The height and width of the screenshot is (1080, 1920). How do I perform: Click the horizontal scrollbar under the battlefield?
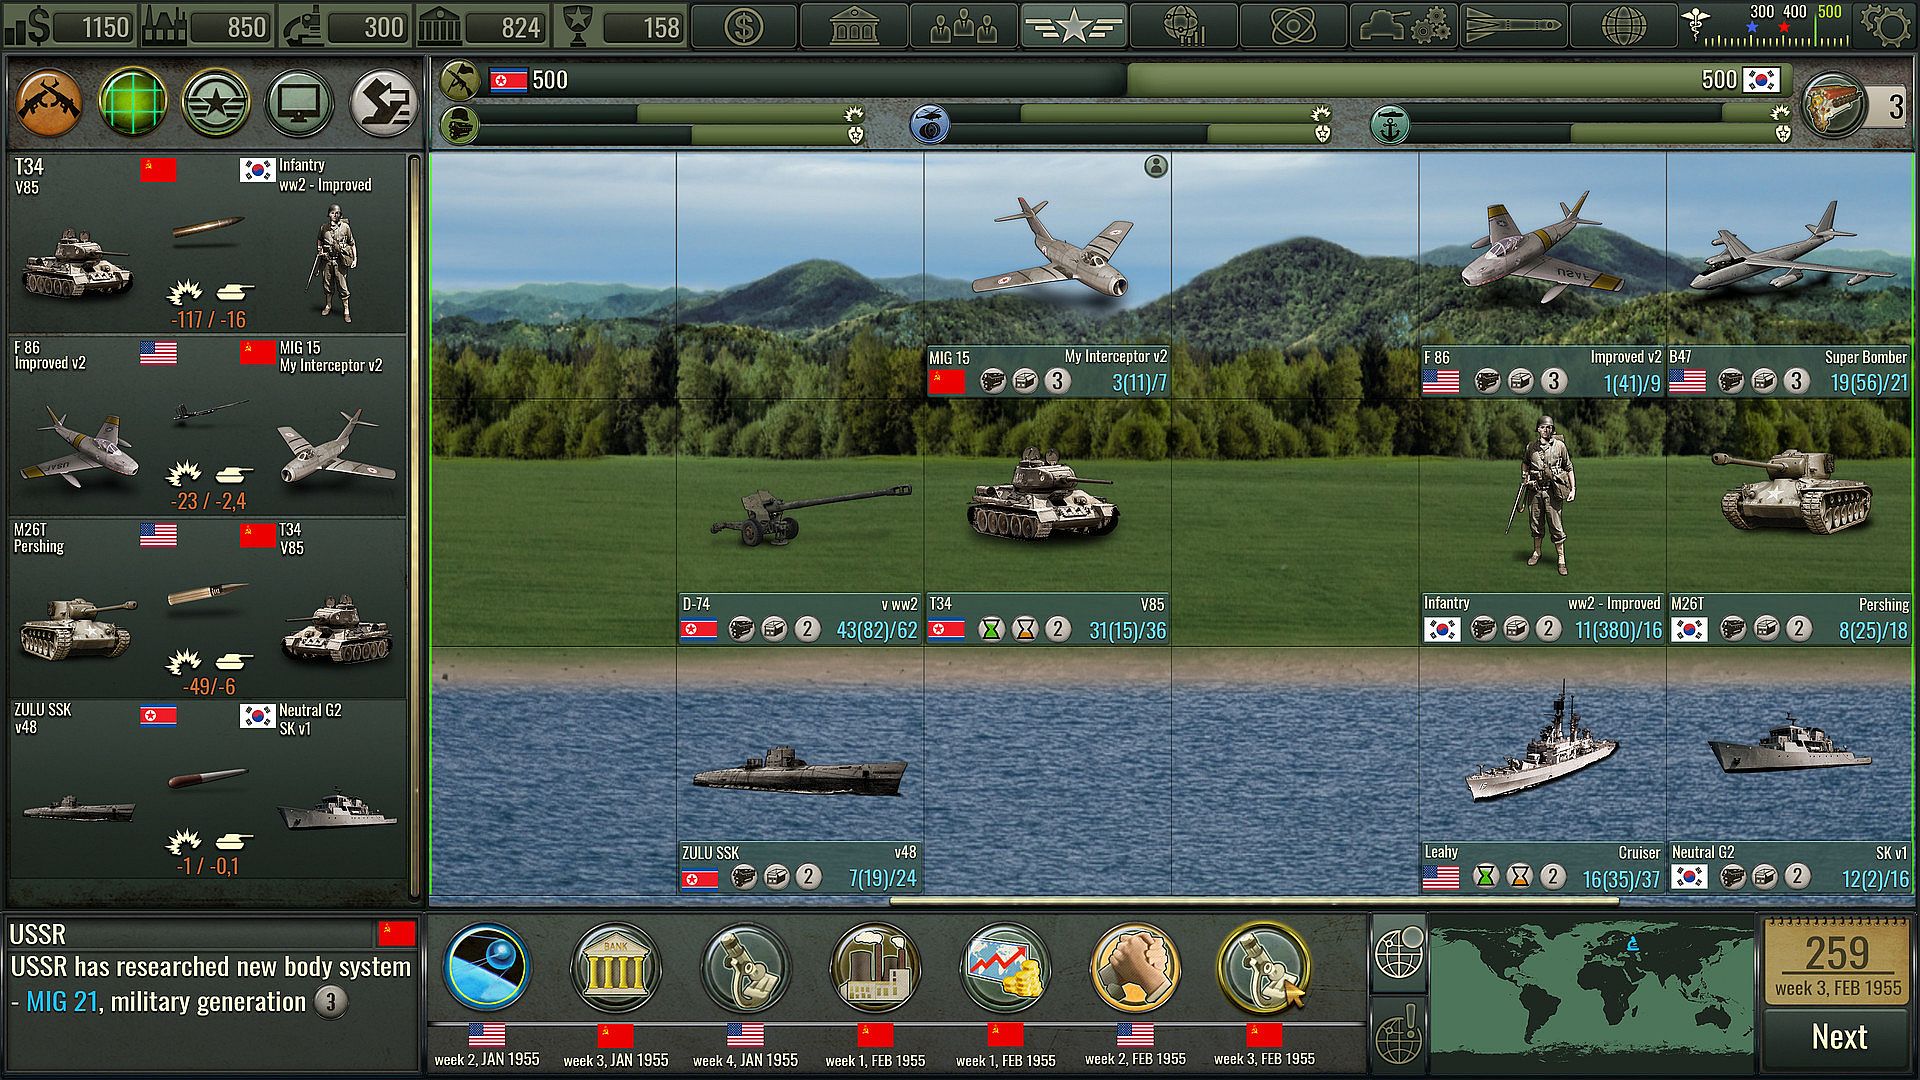coord(1253,901)
